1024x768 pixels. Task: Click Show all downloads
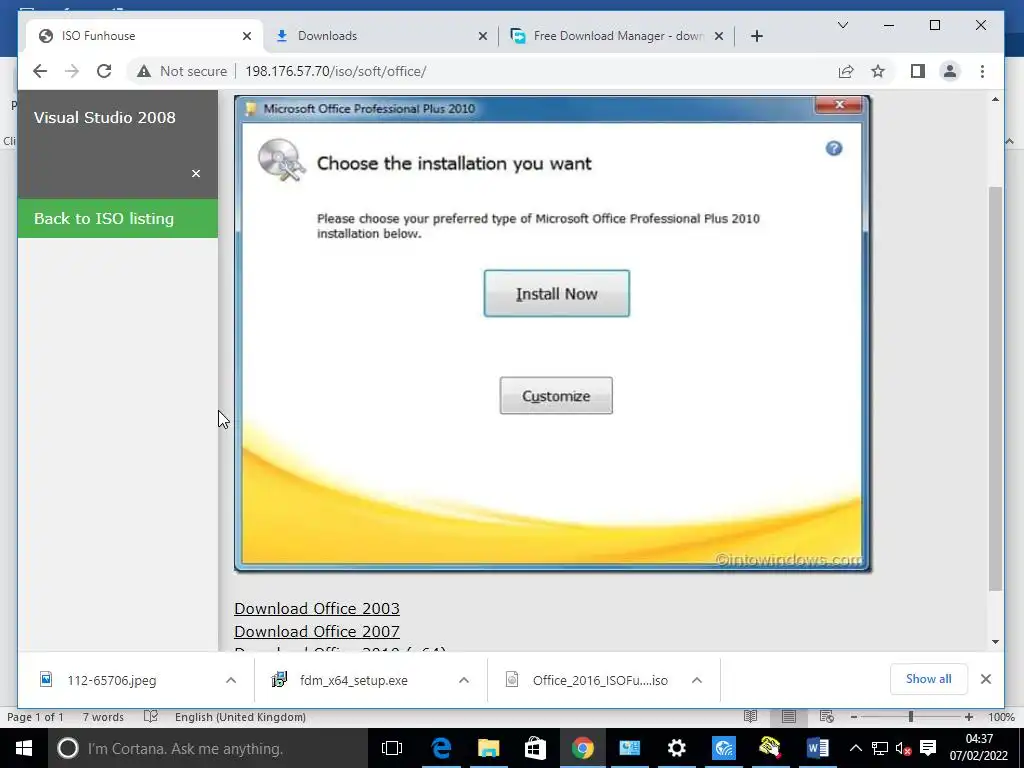(x=928, y=679)
